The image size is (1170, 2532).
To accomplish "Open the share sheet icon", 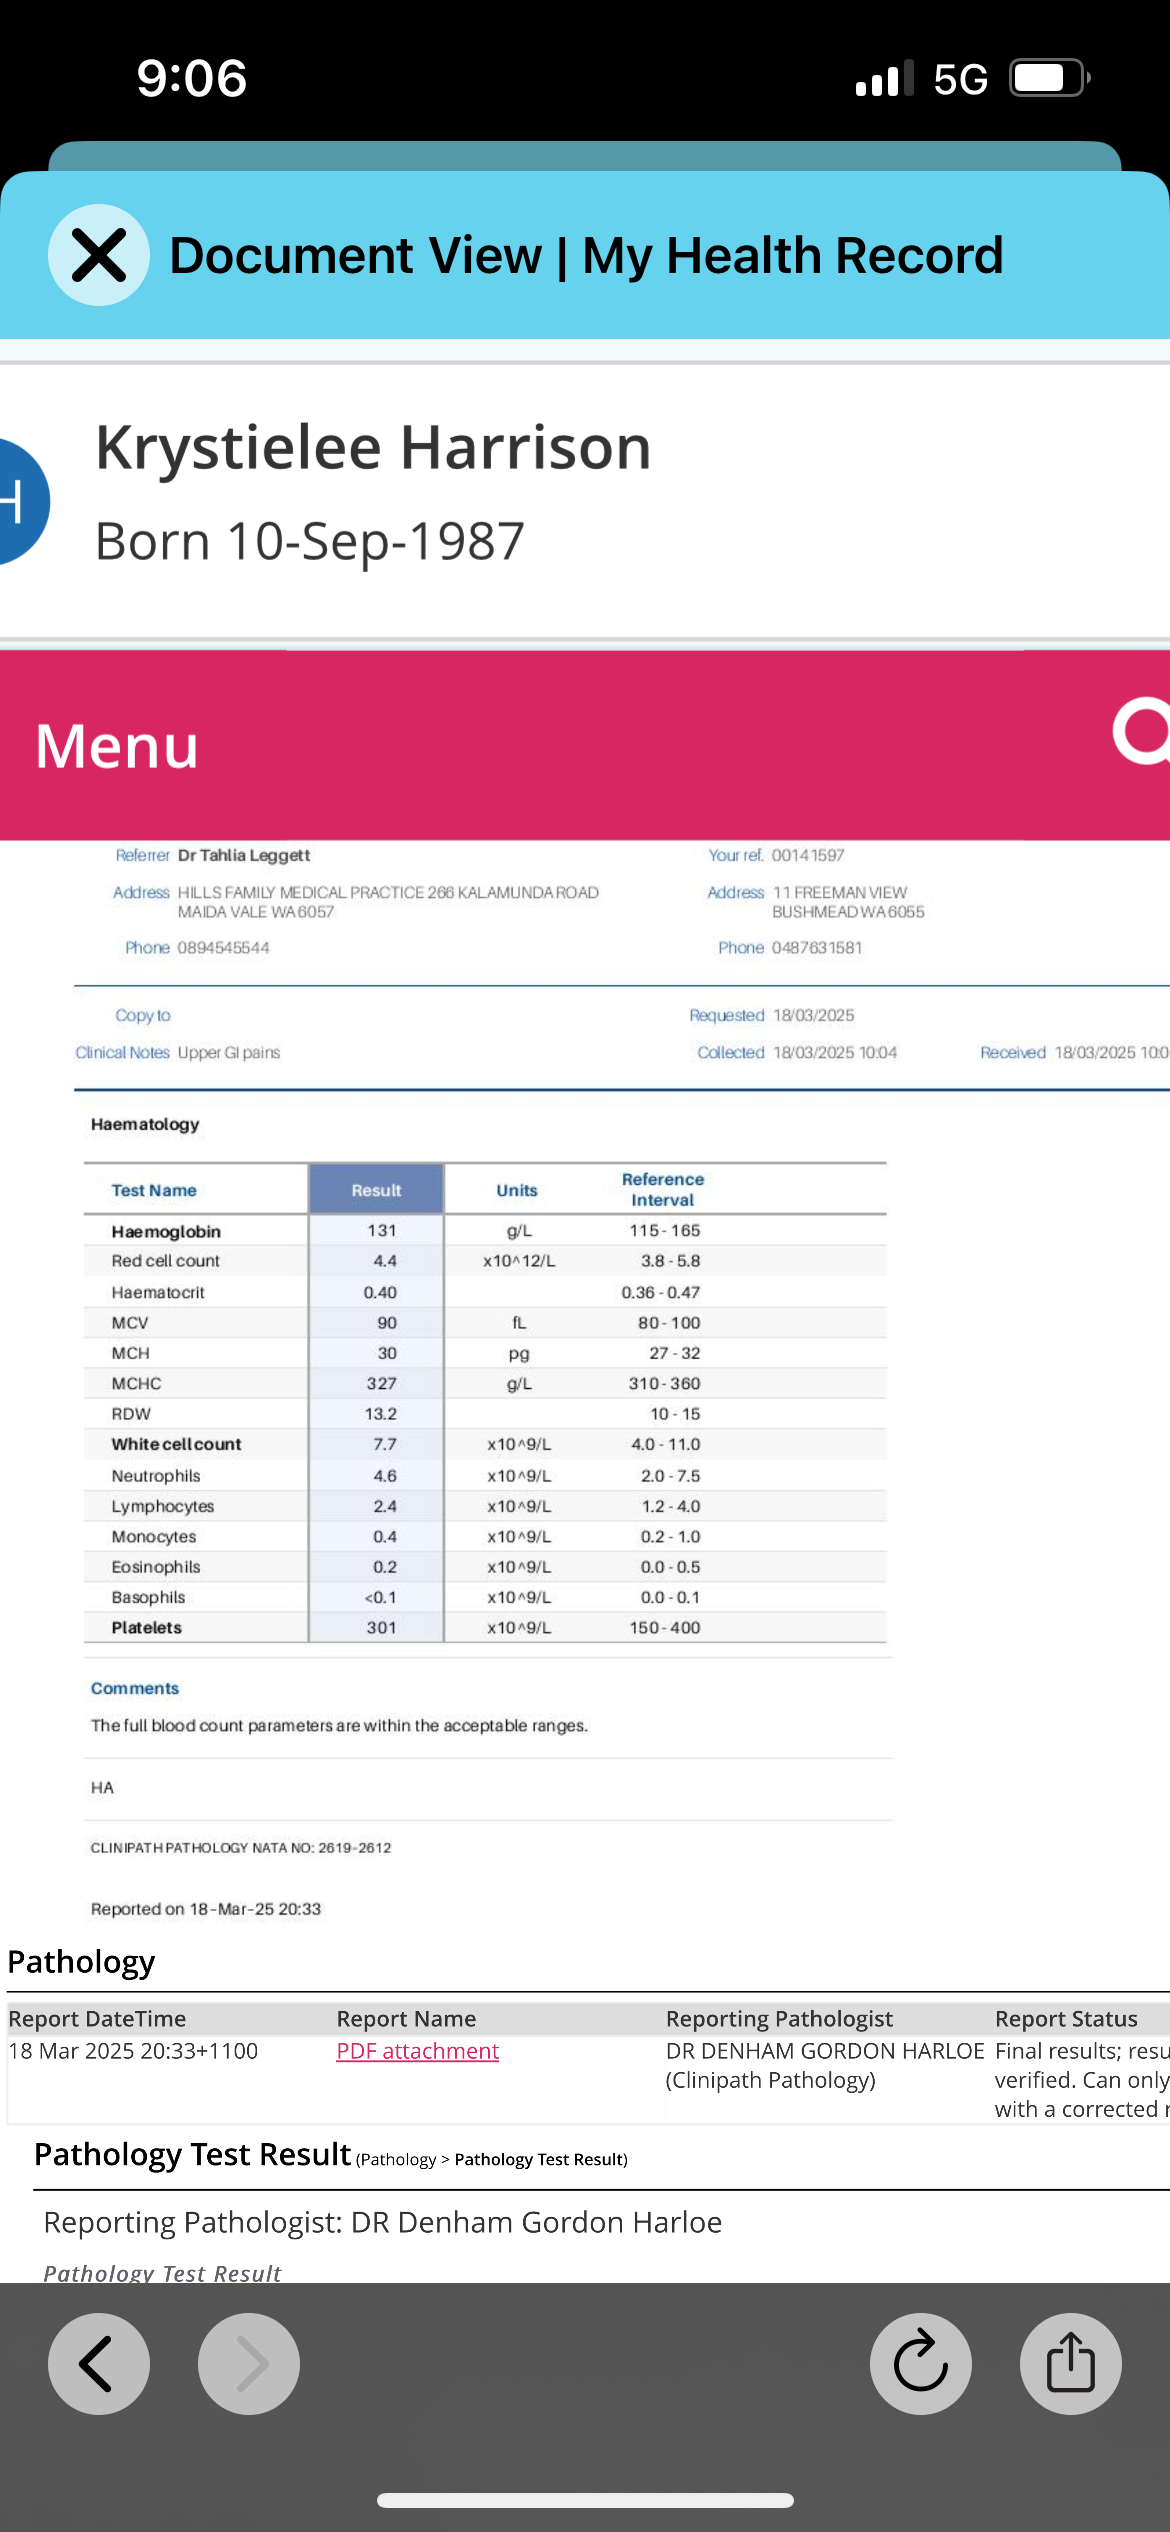I will (1070, 2364).
